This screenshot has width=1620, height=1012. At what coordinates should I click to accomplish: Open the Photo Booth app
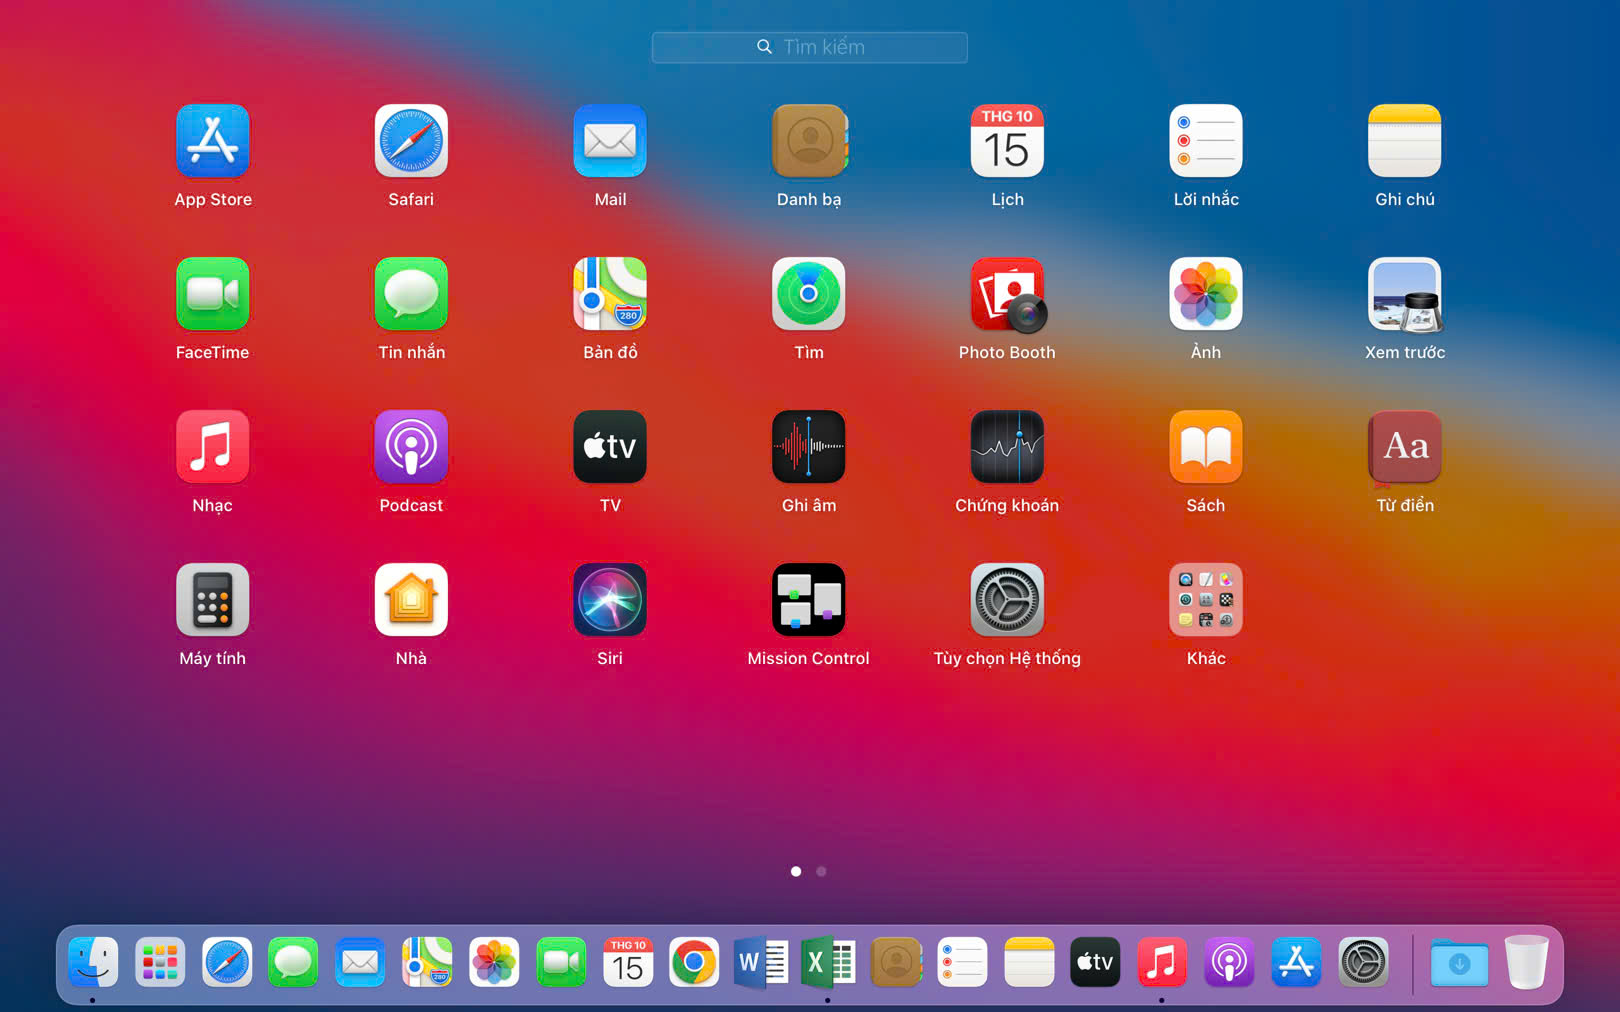1007,295
